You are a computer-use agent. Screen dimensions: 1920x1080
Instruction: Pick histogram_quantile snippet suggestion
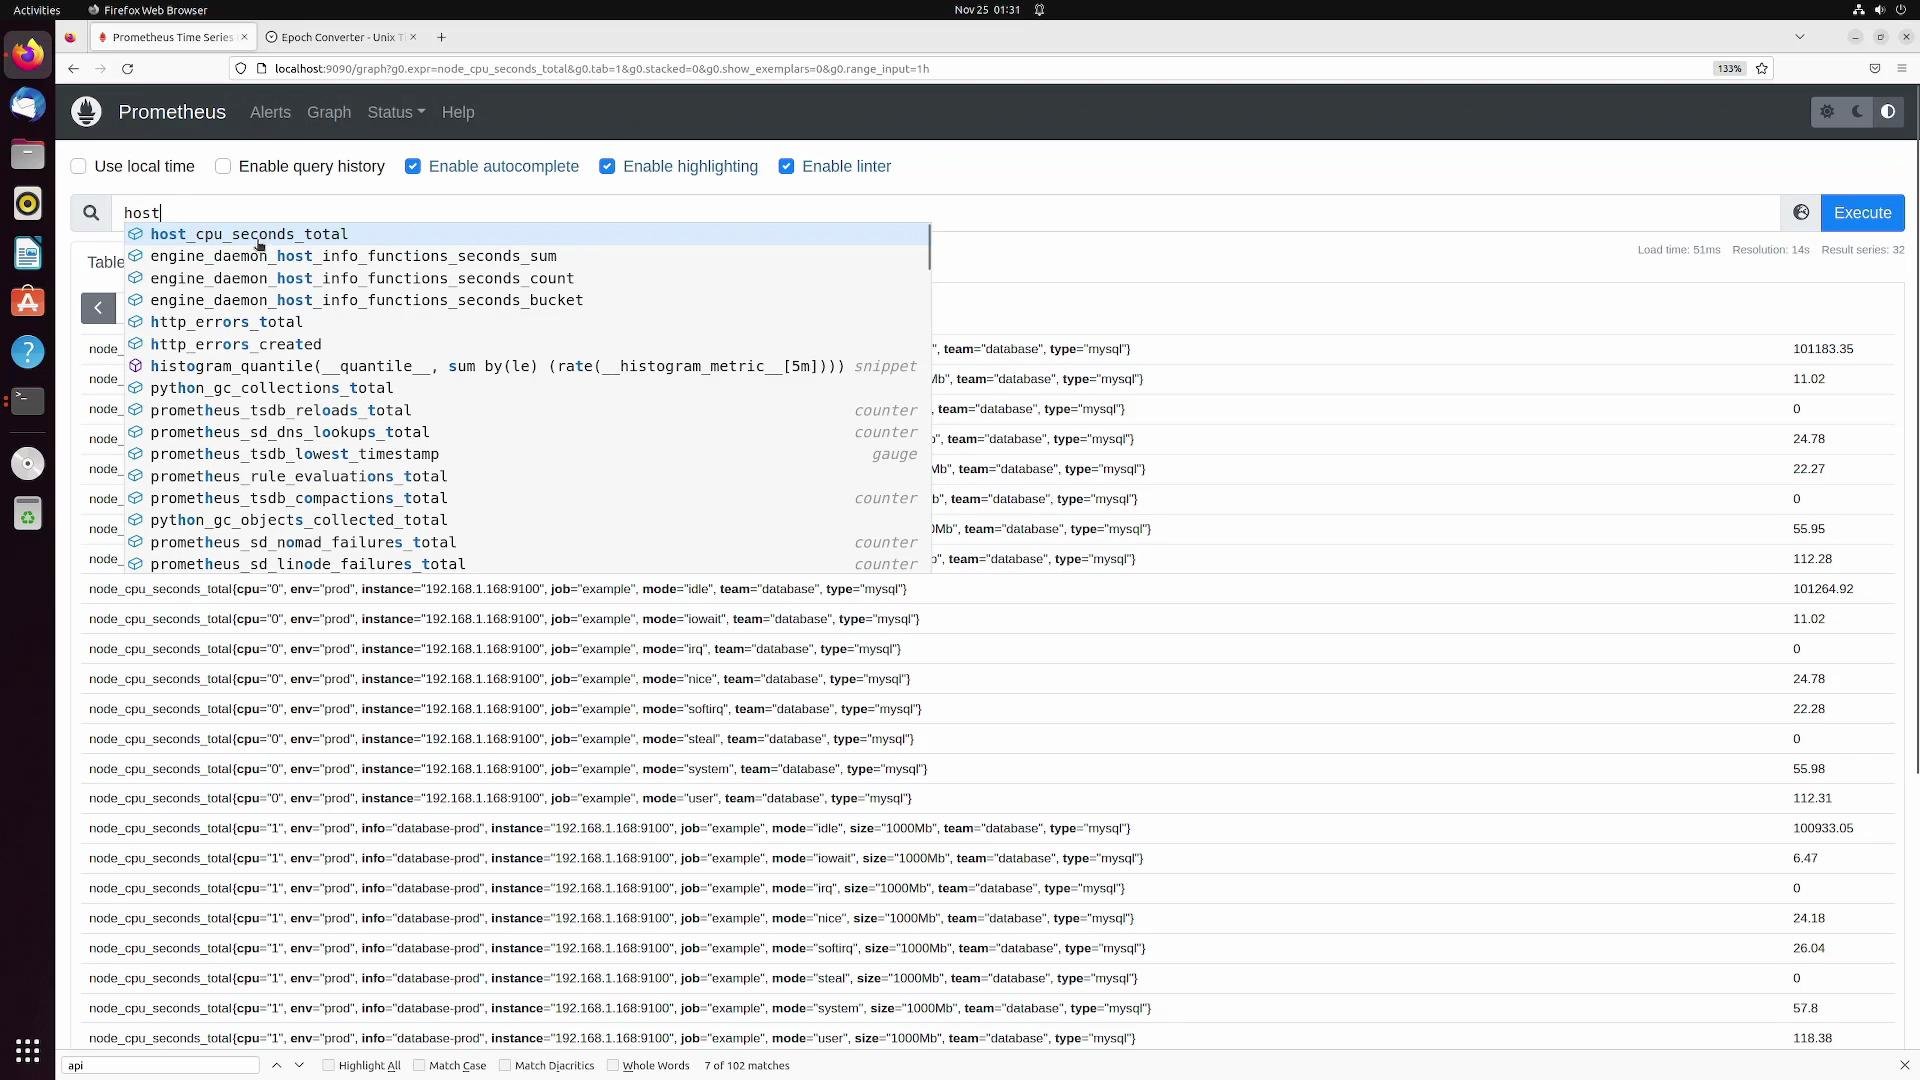[x=527, y=366]
